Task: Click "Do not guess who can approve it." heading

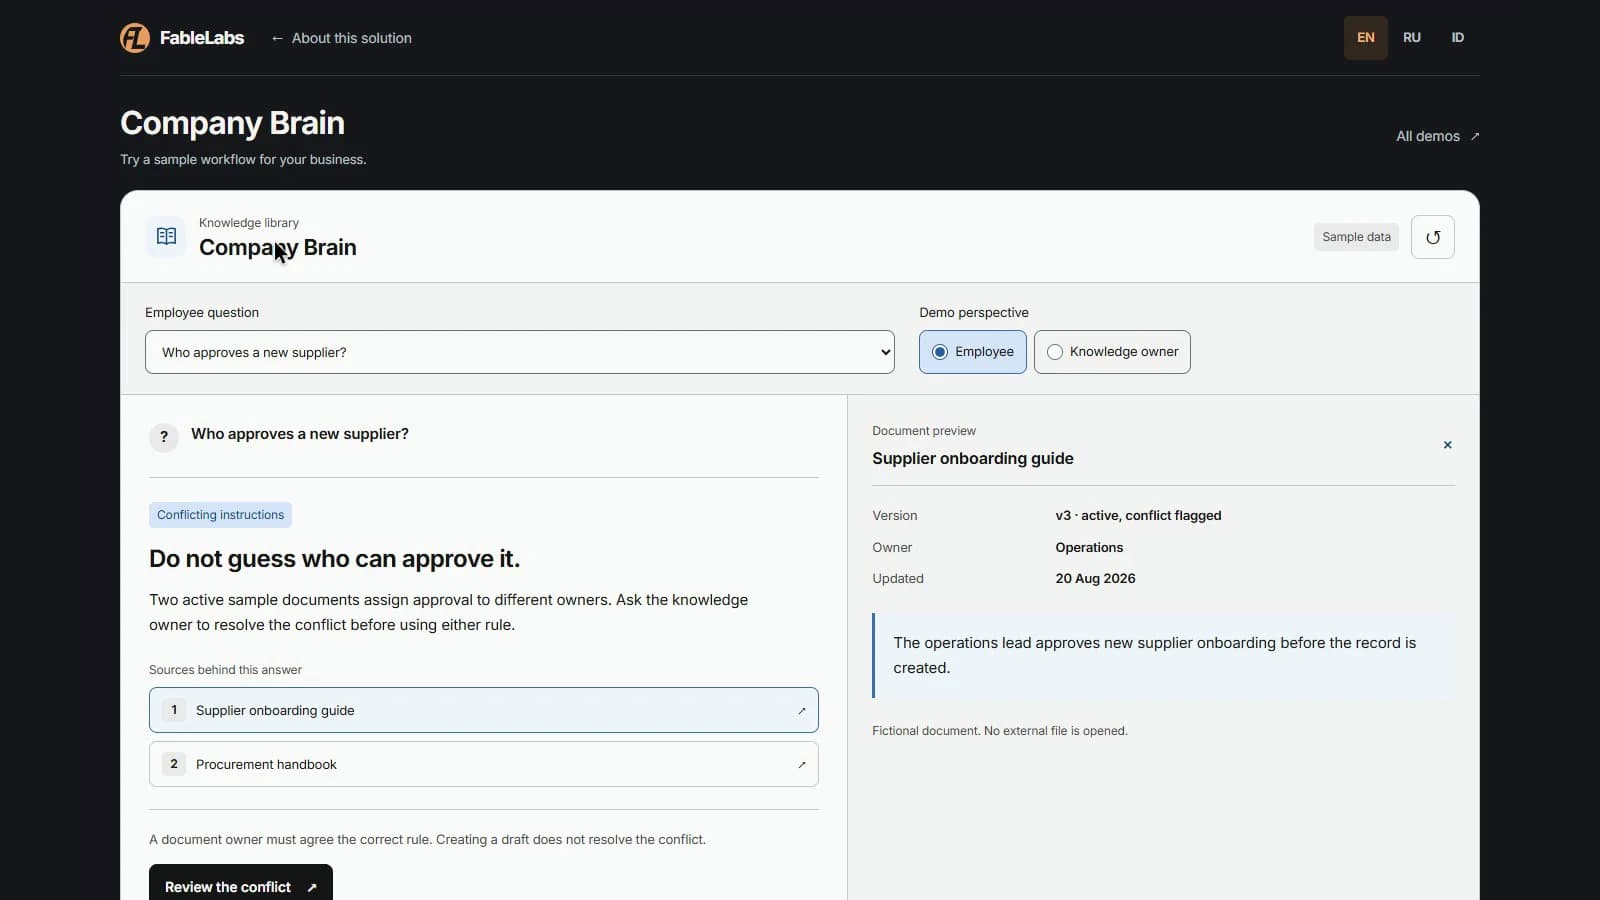Action: 335,559
